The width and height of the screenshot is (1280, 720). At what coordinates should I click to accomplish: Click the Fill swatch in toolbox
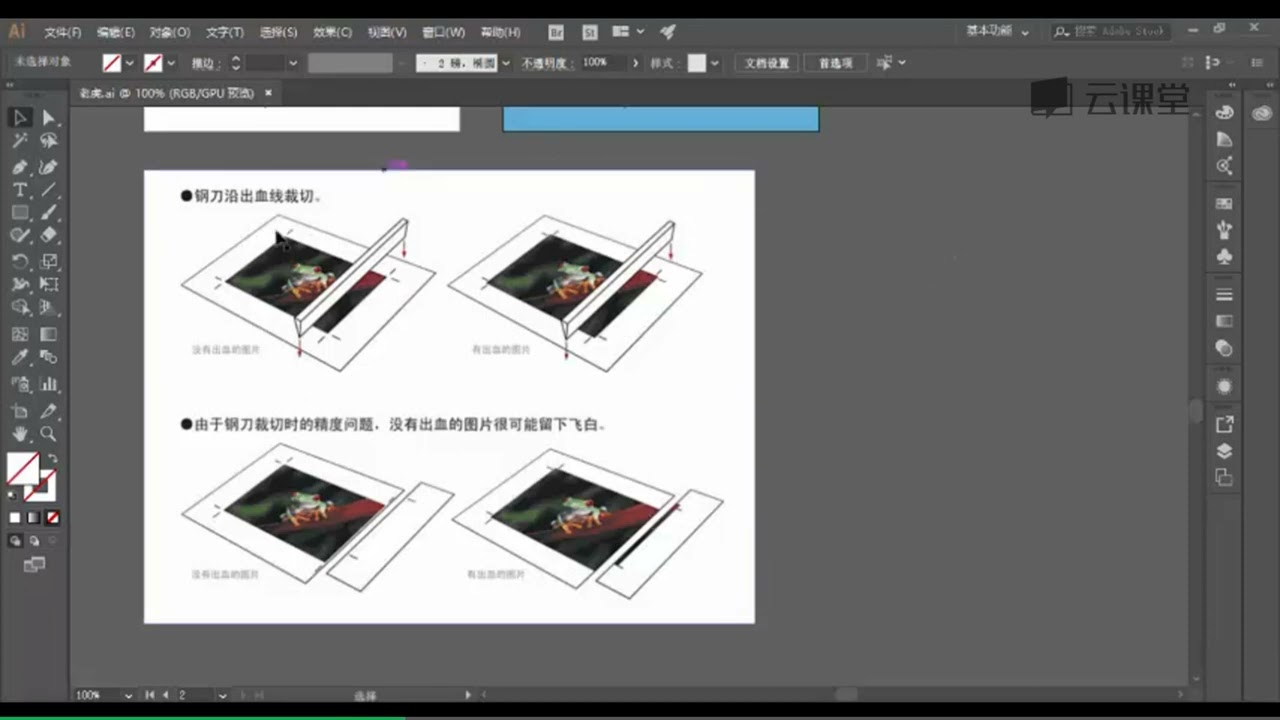point(23,468)
